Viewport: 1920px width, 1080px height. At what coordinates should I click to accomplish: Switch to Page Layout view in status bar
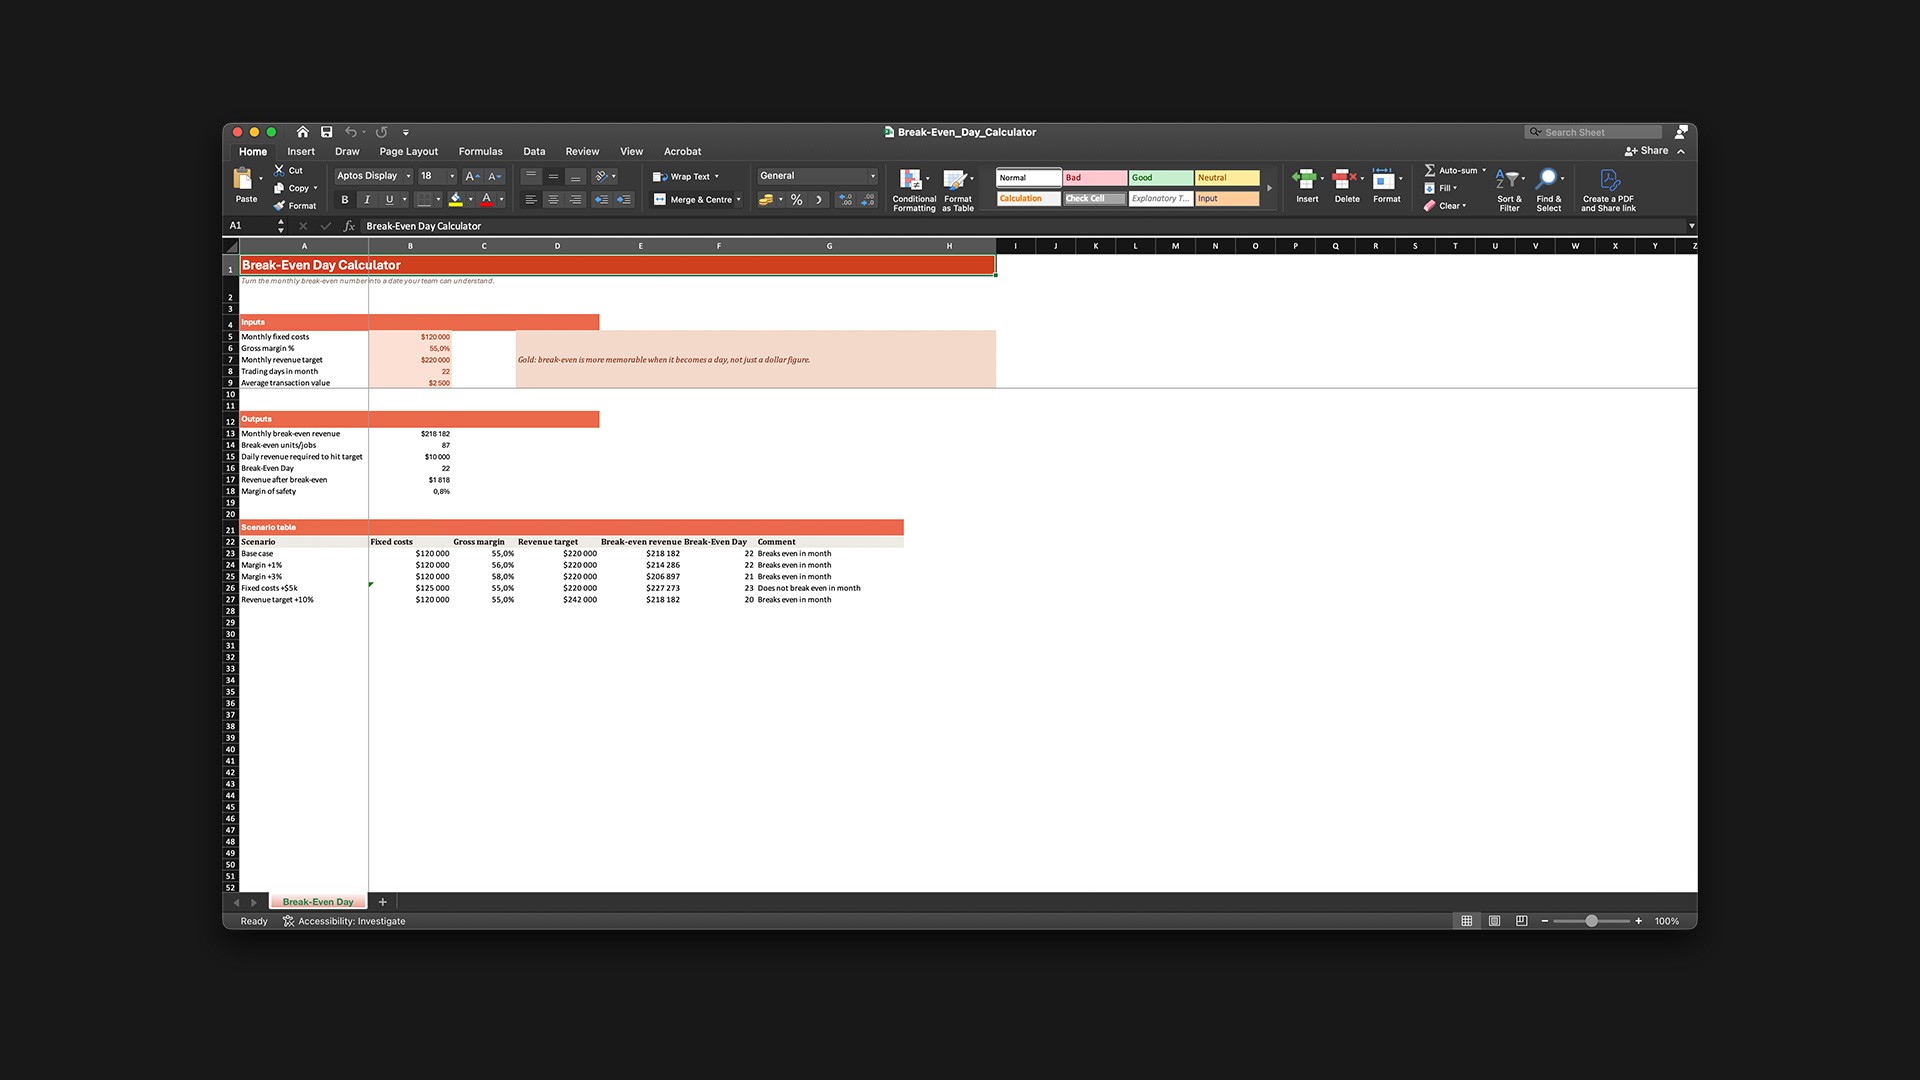(x=1494, y=921)
